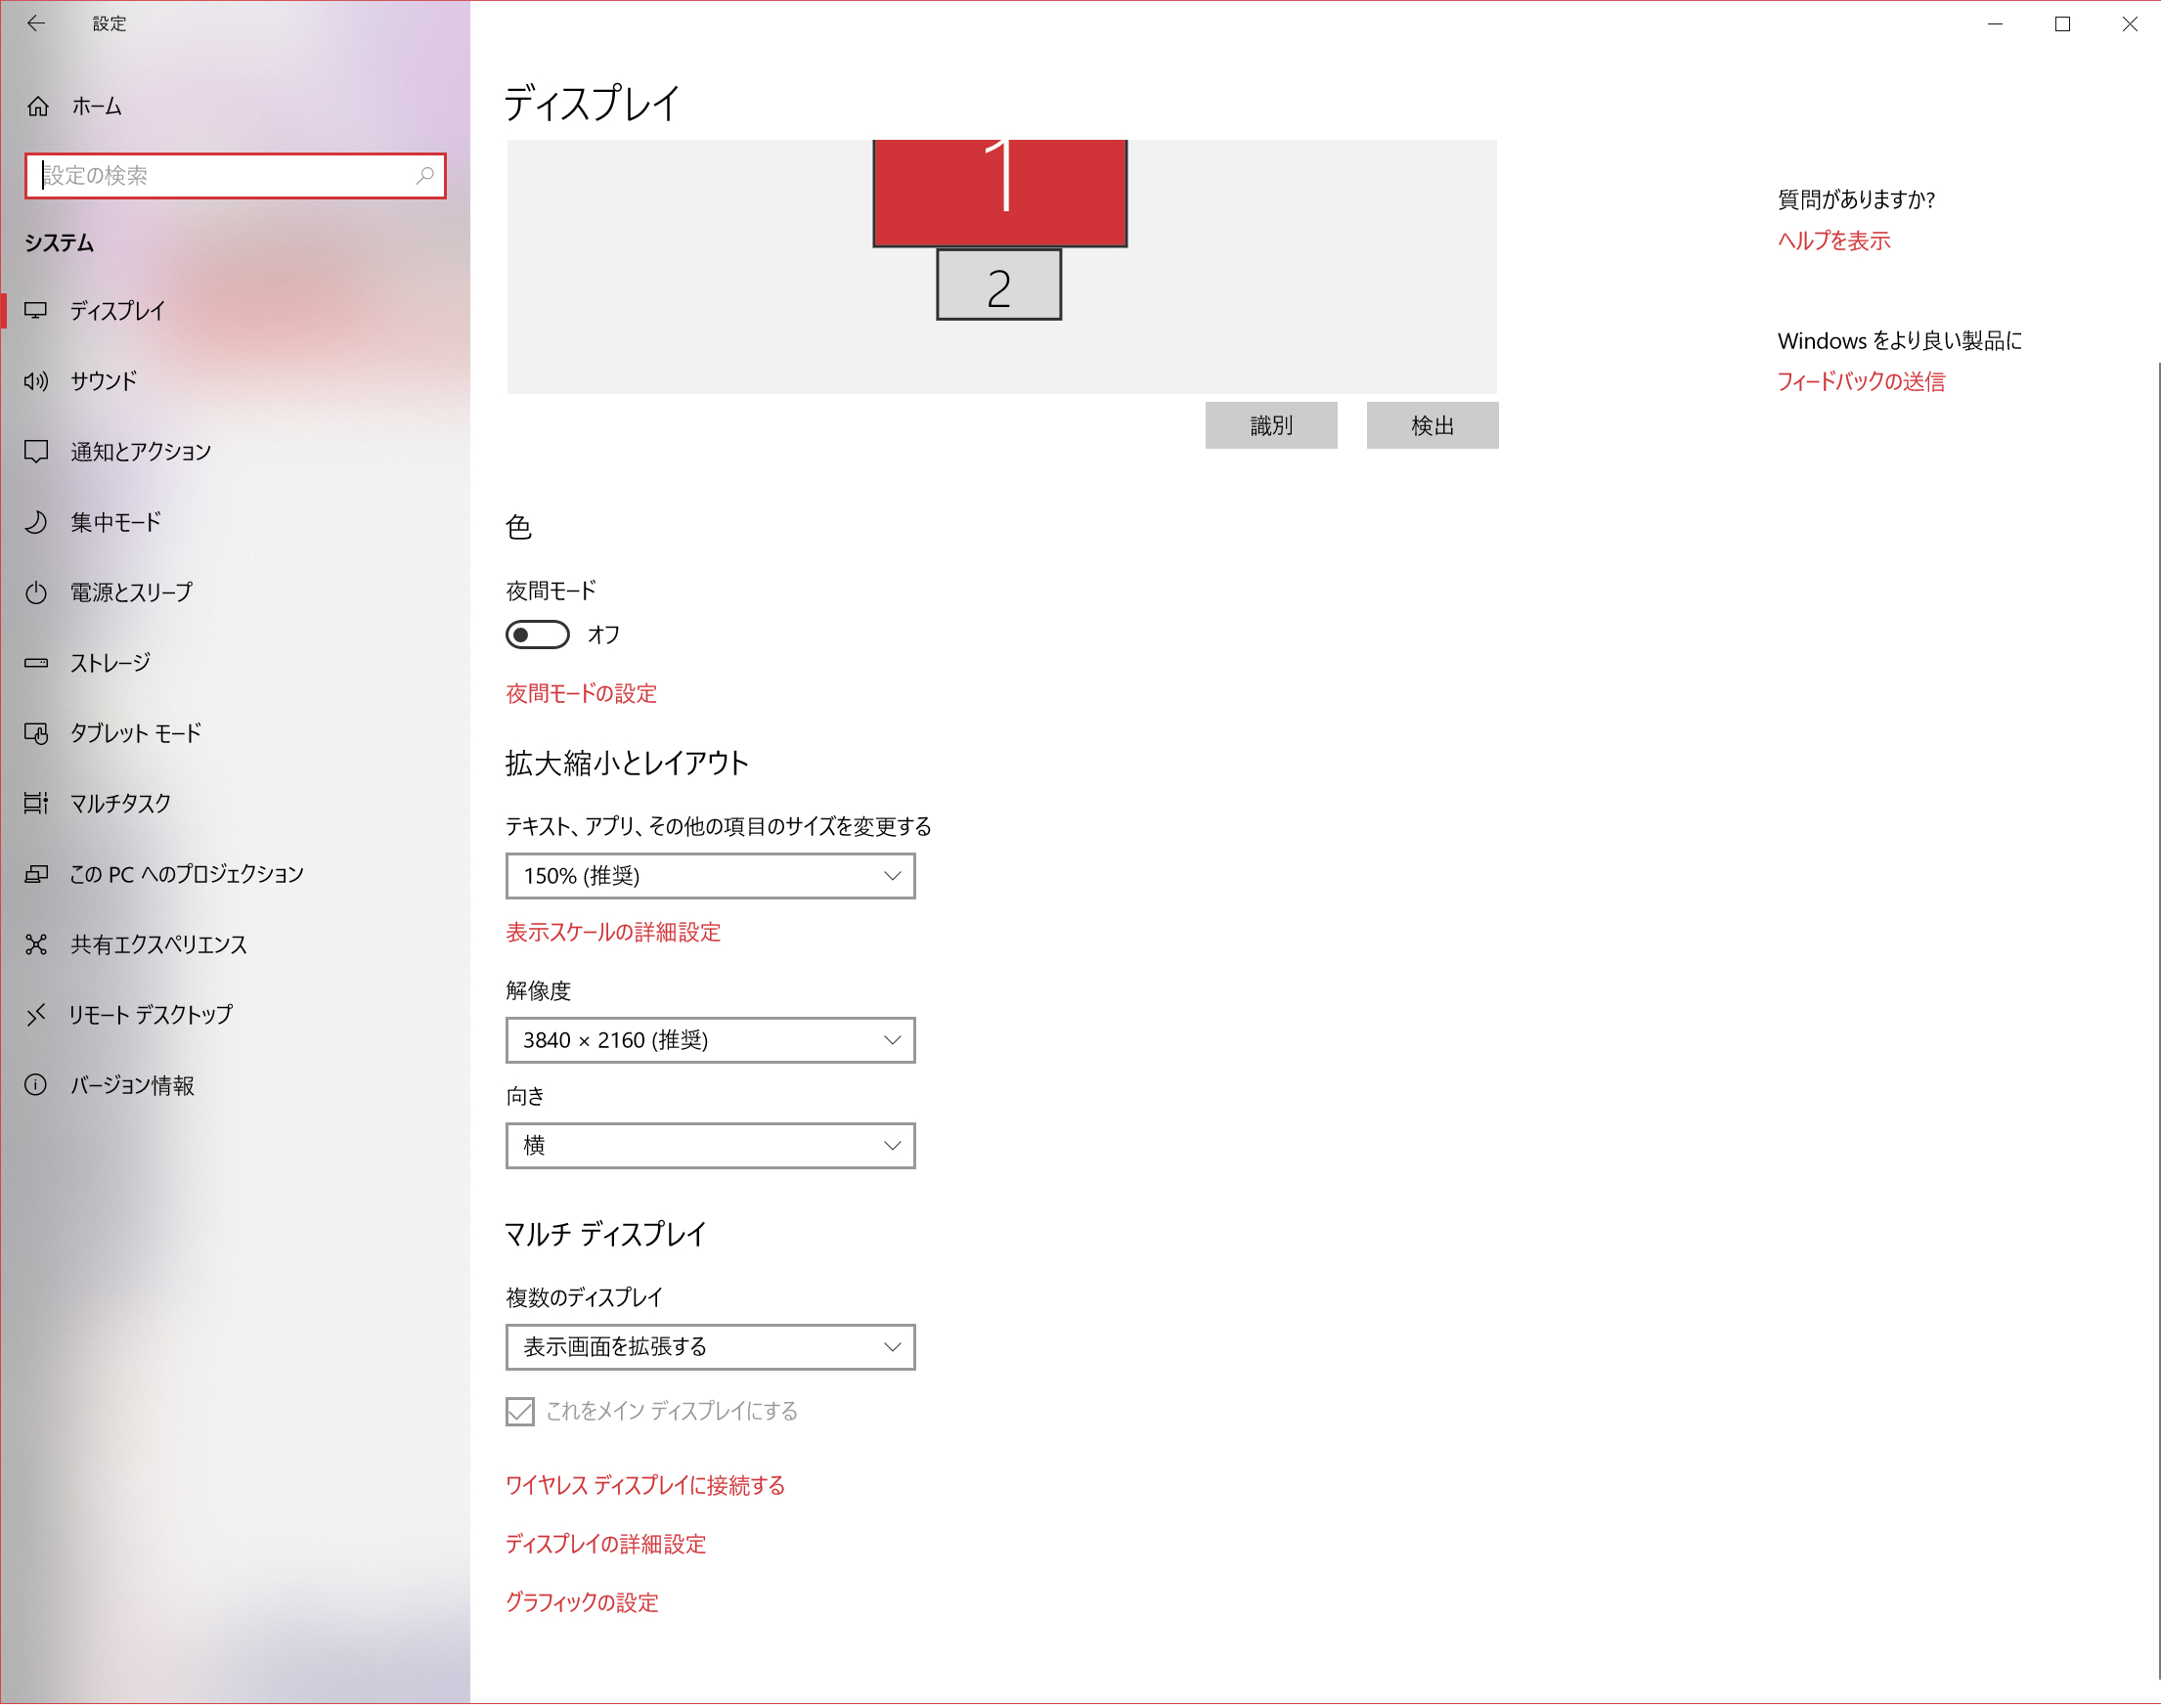Image resolution: width=2161 pixels, height=1708 pixels.
Task: Click the バージョン情報 info icon
Action: click(x=36, y=1086)
